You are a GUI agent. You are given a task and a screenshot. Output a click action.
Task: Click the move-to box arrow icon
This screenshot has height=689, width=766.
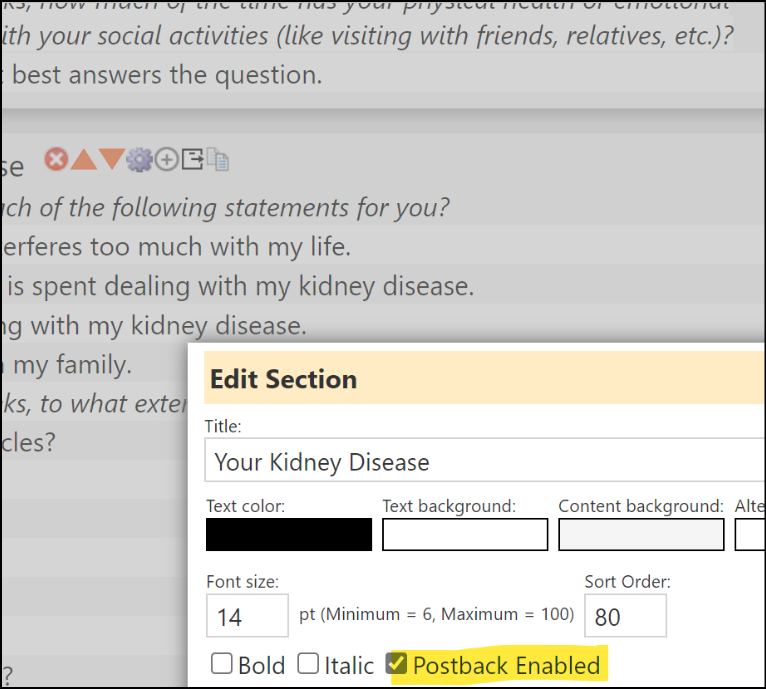click(192, 159)
